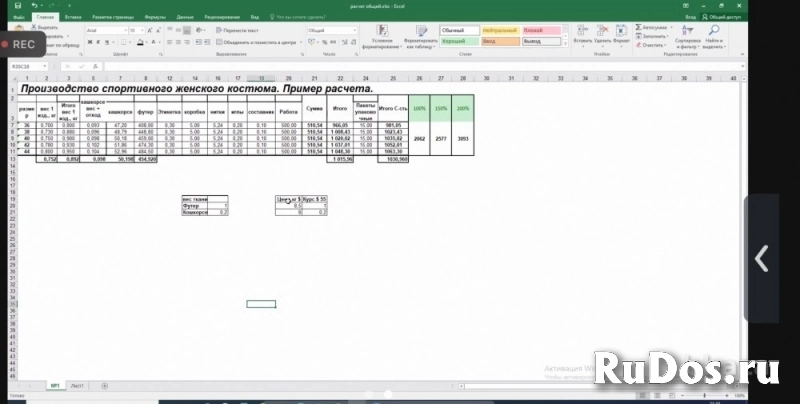Switch to the Insert (Вставка) ribbon tab
The height and width of the screenshot is (404, 800).
(x=72, y=17)
